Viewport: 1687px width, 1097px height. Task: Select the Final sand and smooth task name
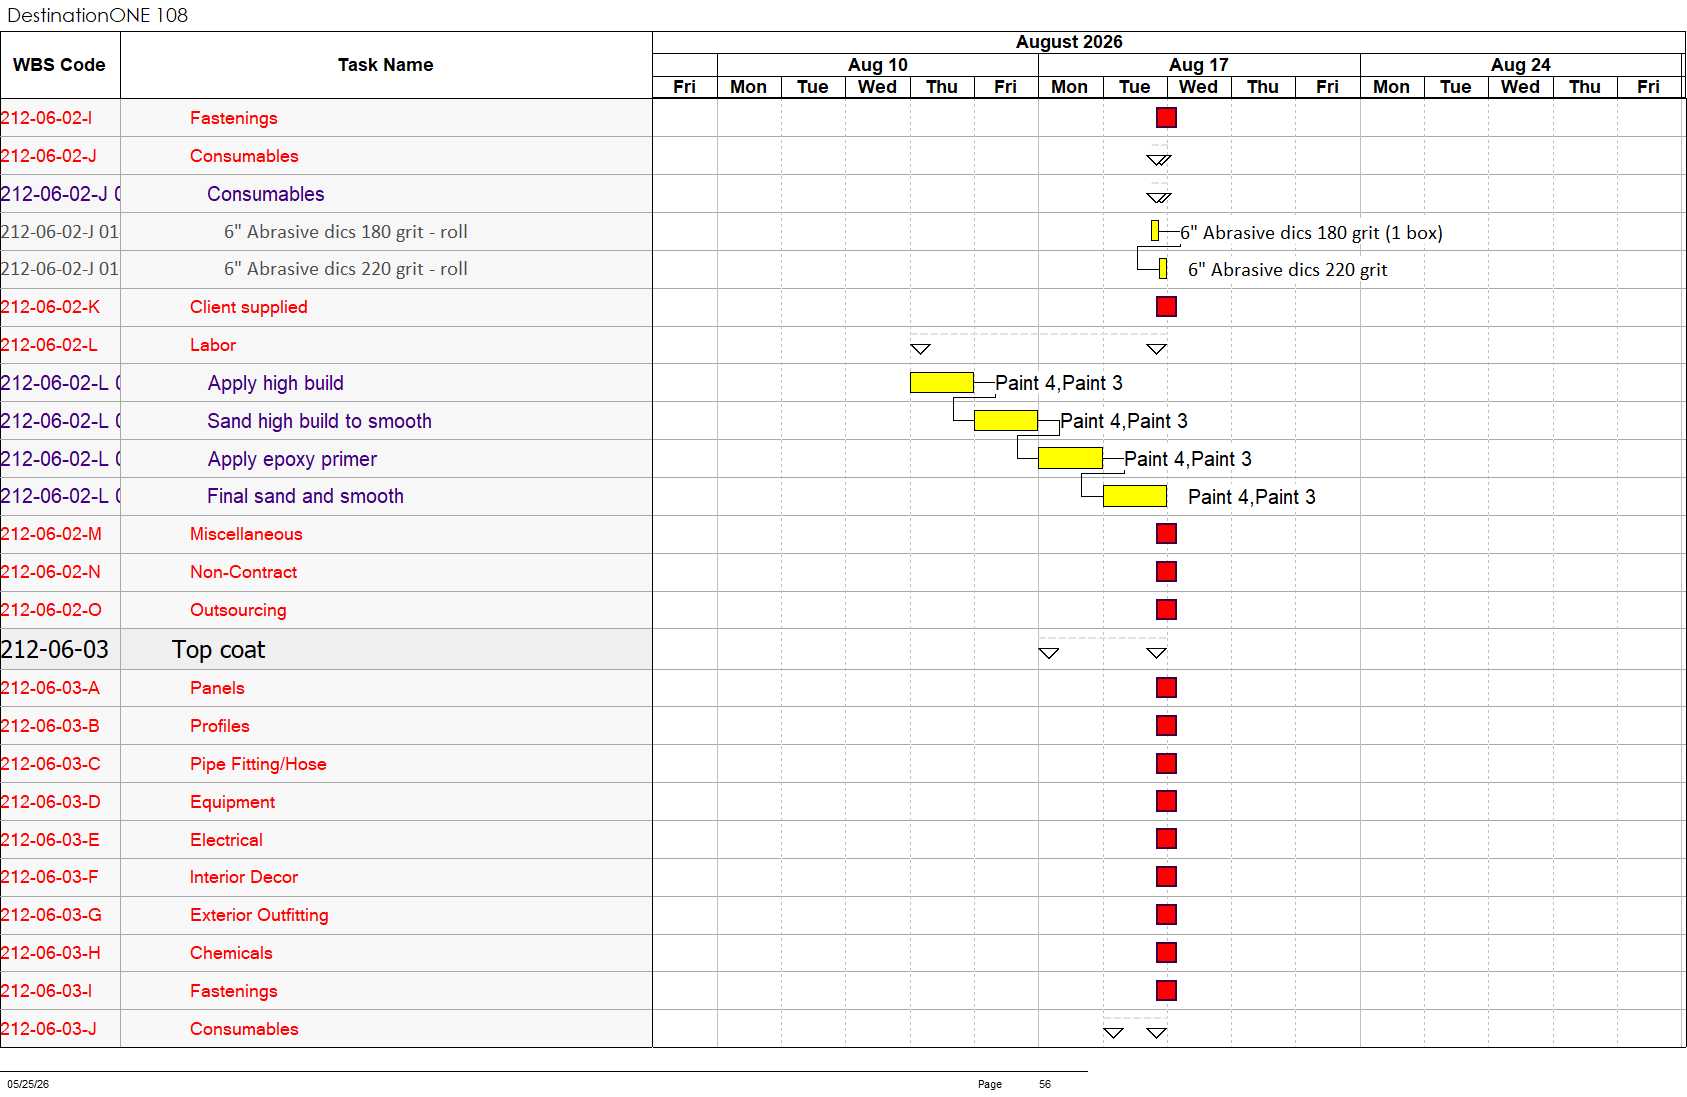click(x=306, y=496)
